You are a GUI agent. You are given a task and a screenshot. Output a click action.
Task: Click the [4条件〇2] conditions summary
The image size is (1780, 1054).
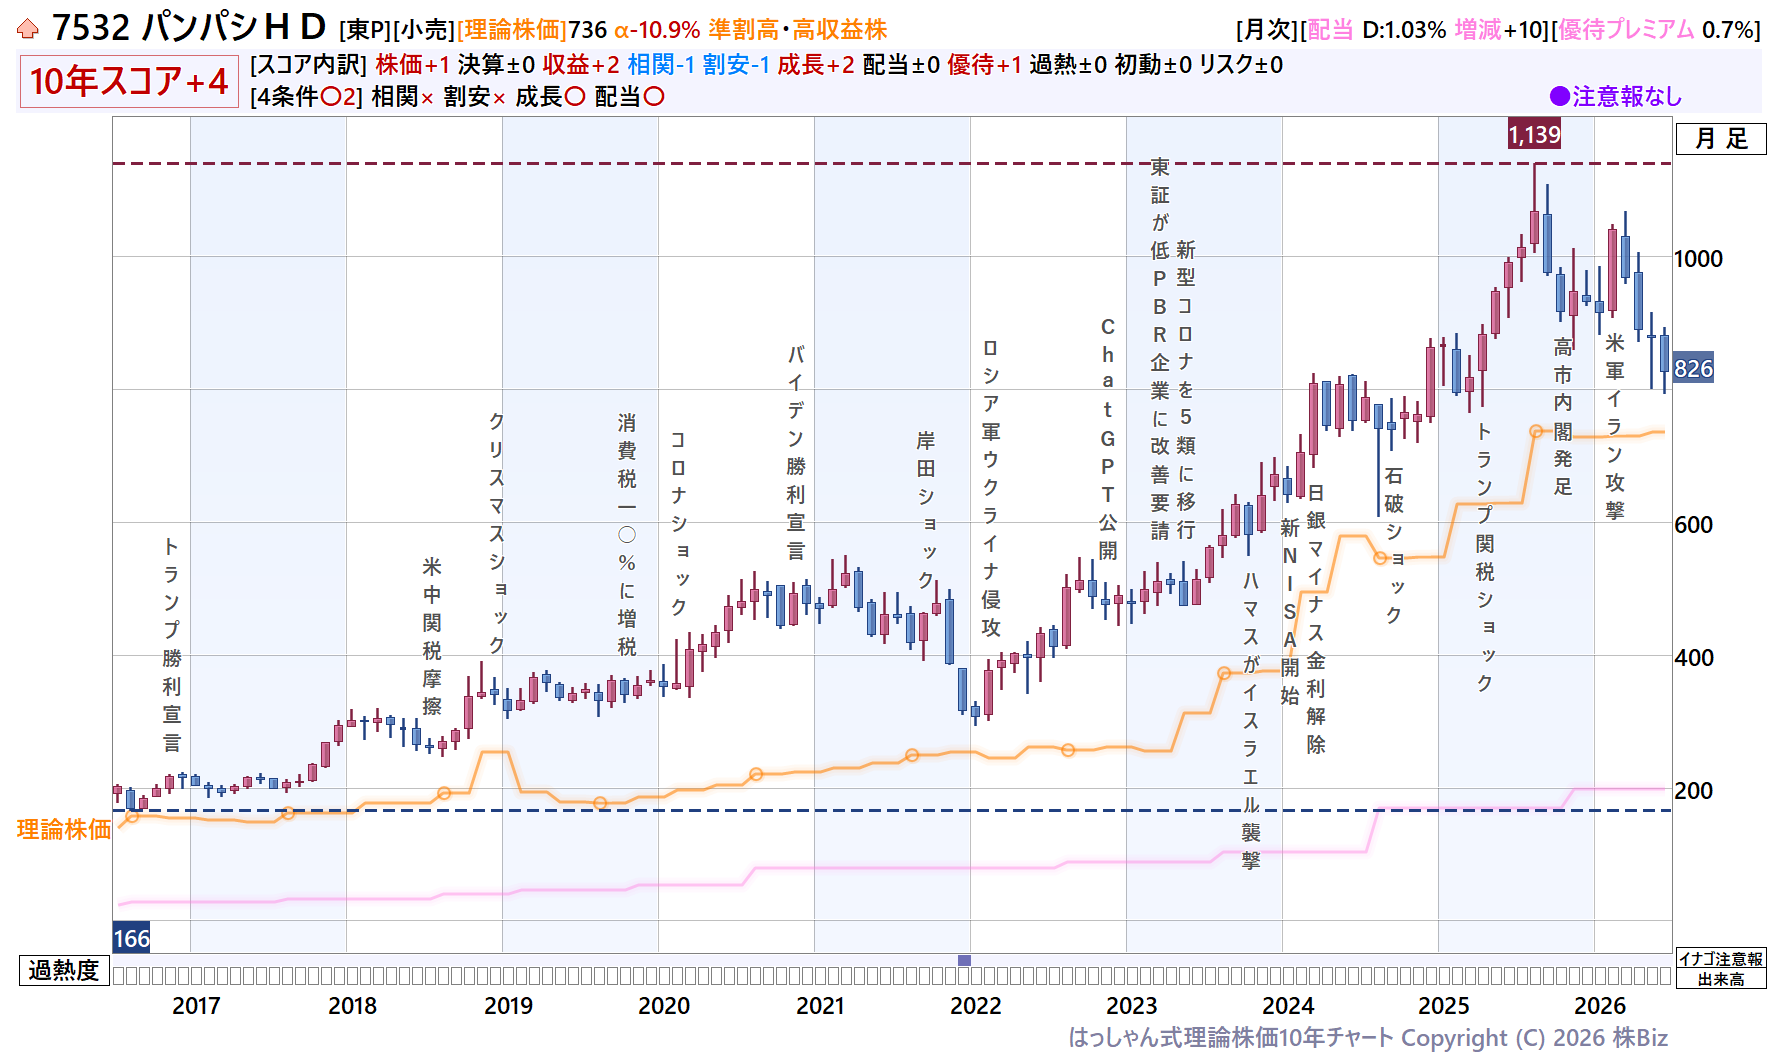(x=306, y=97)
